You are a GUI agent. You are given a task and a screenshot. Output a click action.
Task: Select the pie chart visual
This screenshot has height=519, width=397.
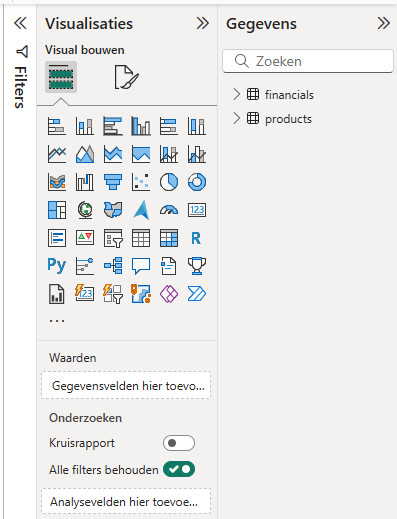[169, 182]
